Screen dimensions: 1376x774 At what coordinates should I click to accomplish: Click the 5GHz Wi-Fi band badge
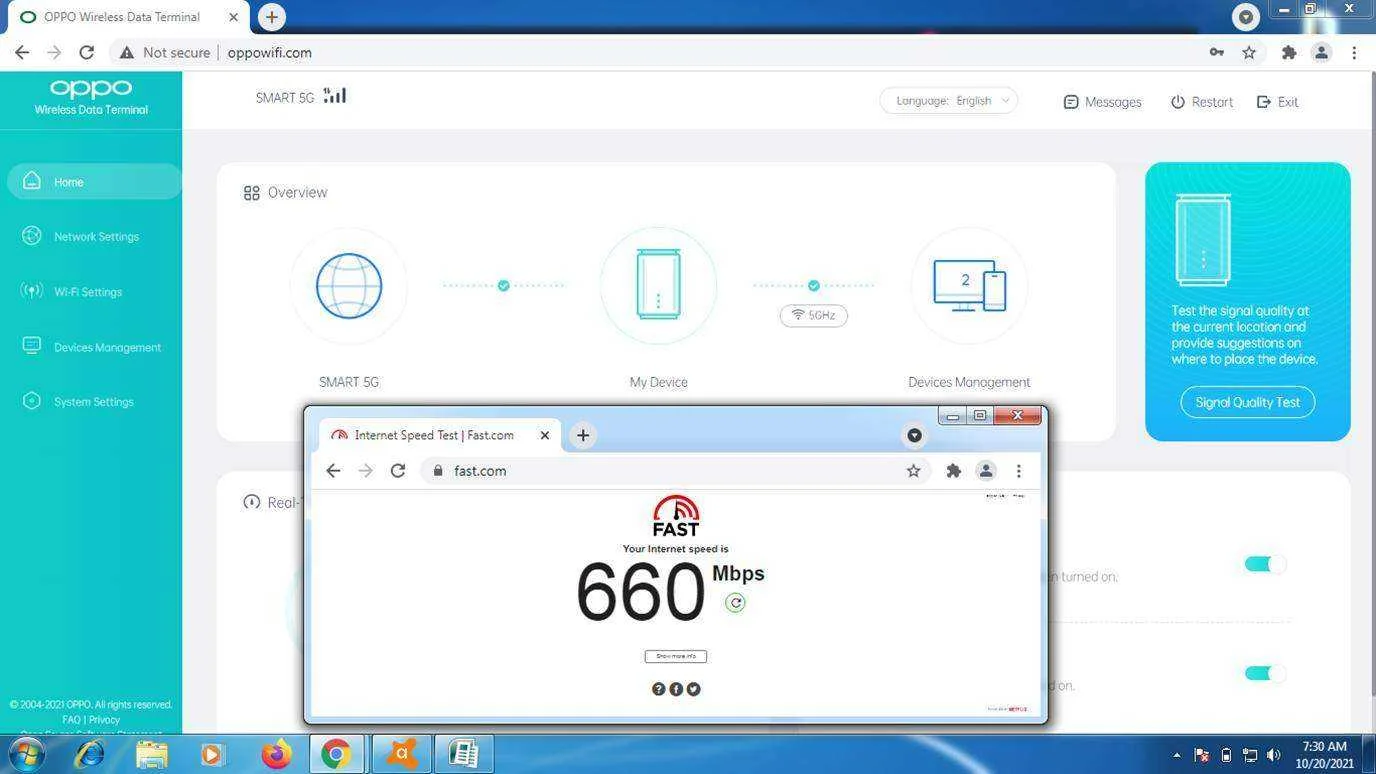click(813, 315)
